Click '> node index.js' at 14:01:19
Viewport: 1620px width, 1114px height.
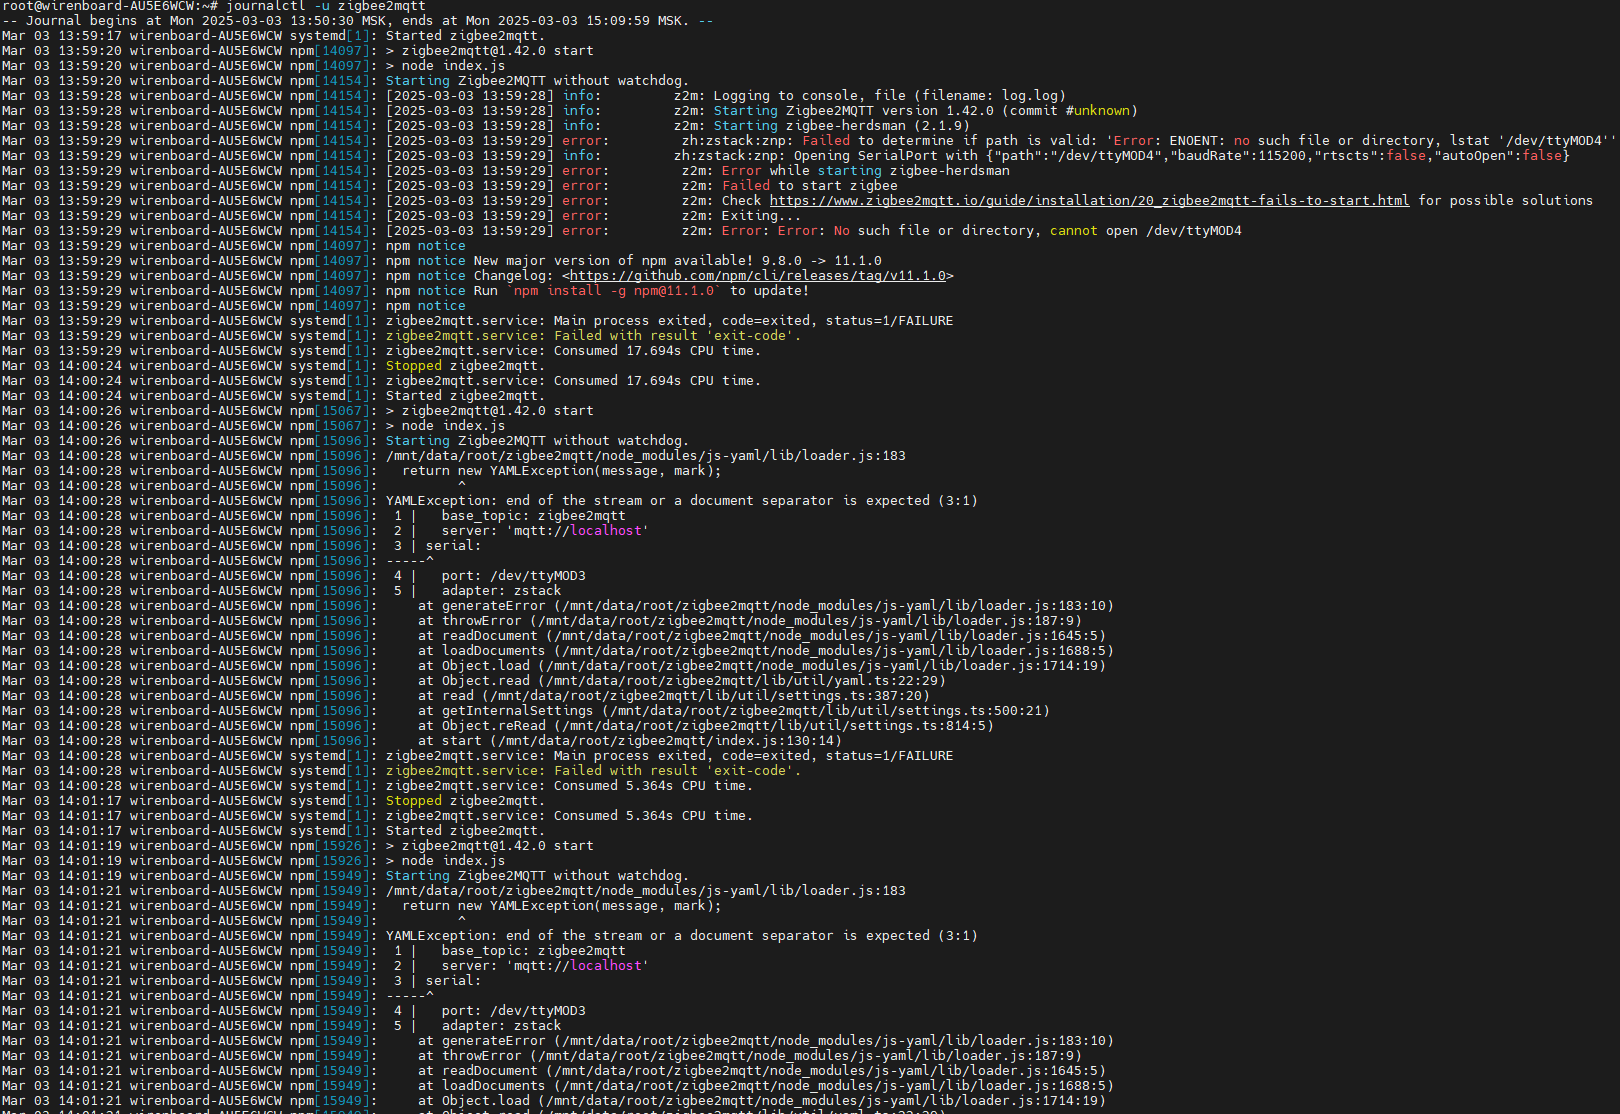point(446,861)
